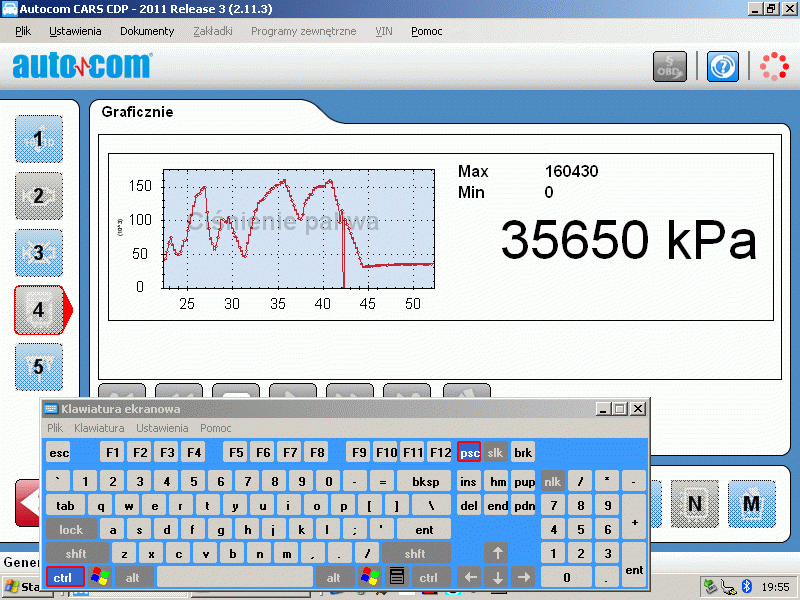800x600 pixels.
Task: Toggle the right alt key
Action: (334, 577)
